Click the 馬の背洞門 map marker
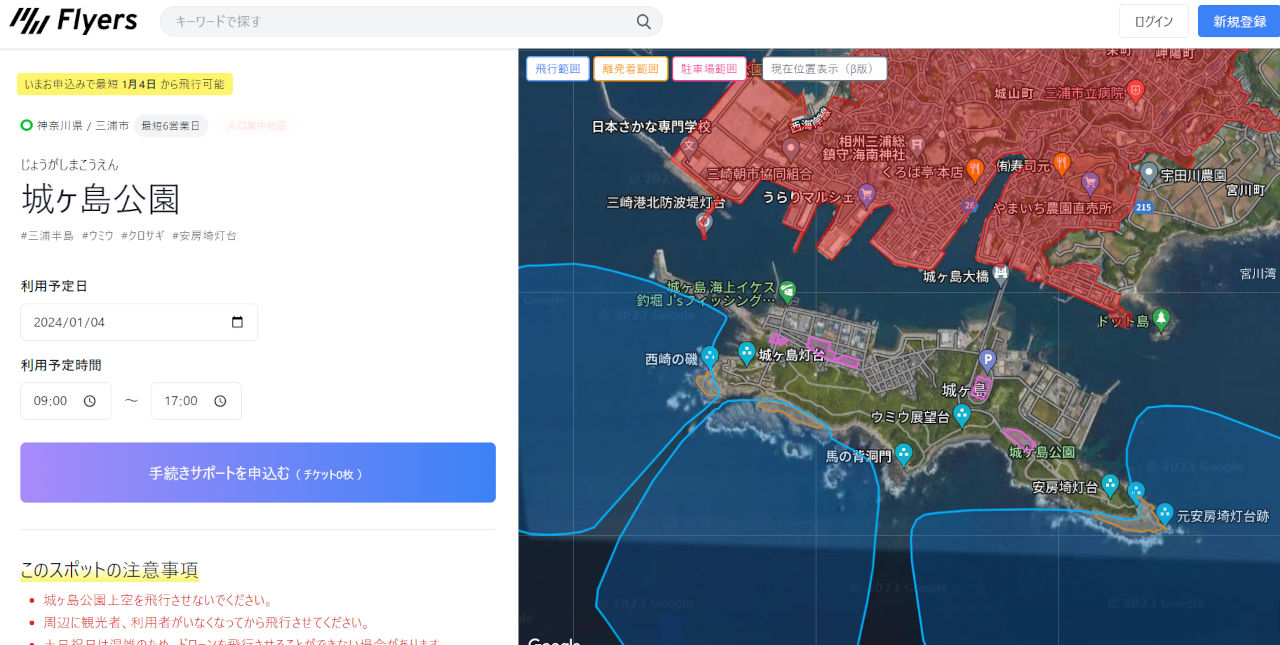This screenshot has height=645, width=1280. (x=903, y=454)
